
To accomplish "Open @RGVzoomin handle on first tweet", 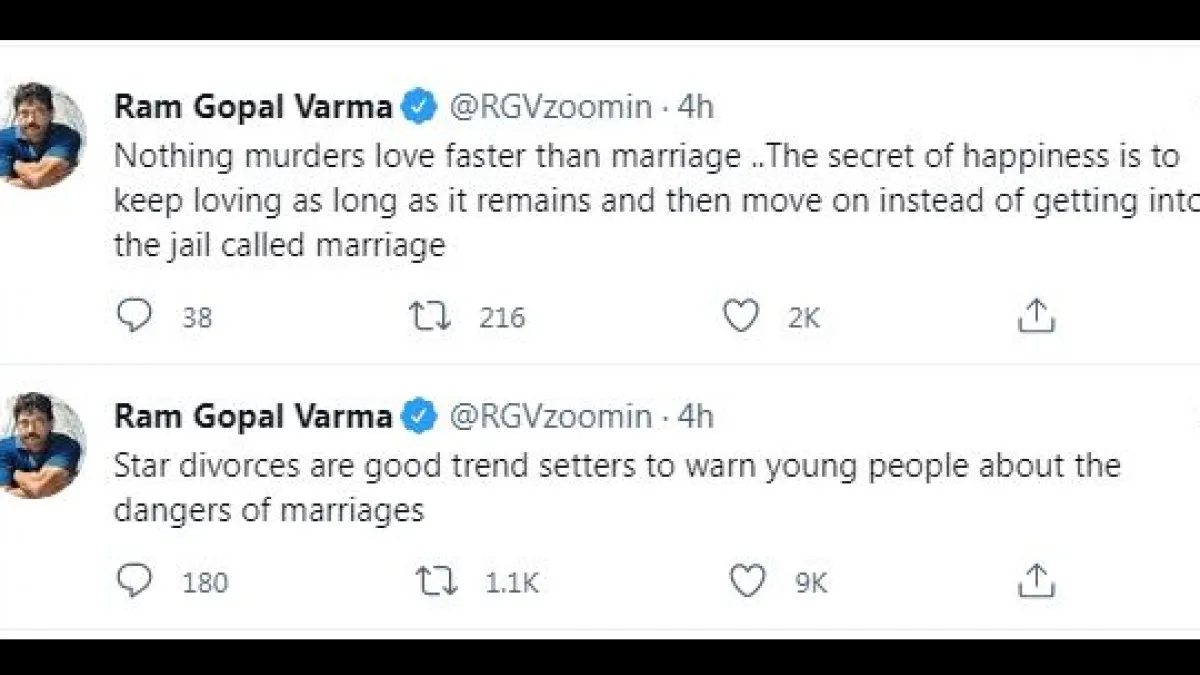I will (x=552, y=107).
